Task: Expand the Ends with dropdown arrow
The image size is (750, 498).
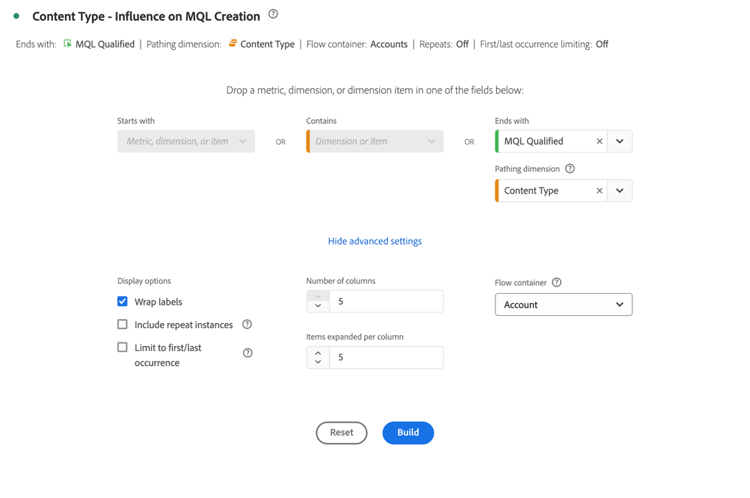Action: click(x=620, y=141)
